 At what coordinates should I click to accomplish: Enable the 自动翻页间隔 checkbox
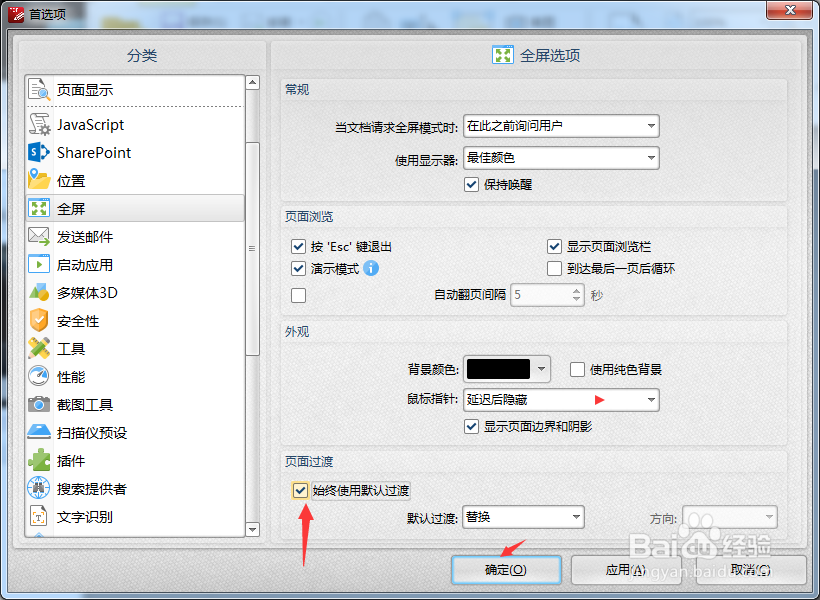point(298,295)
